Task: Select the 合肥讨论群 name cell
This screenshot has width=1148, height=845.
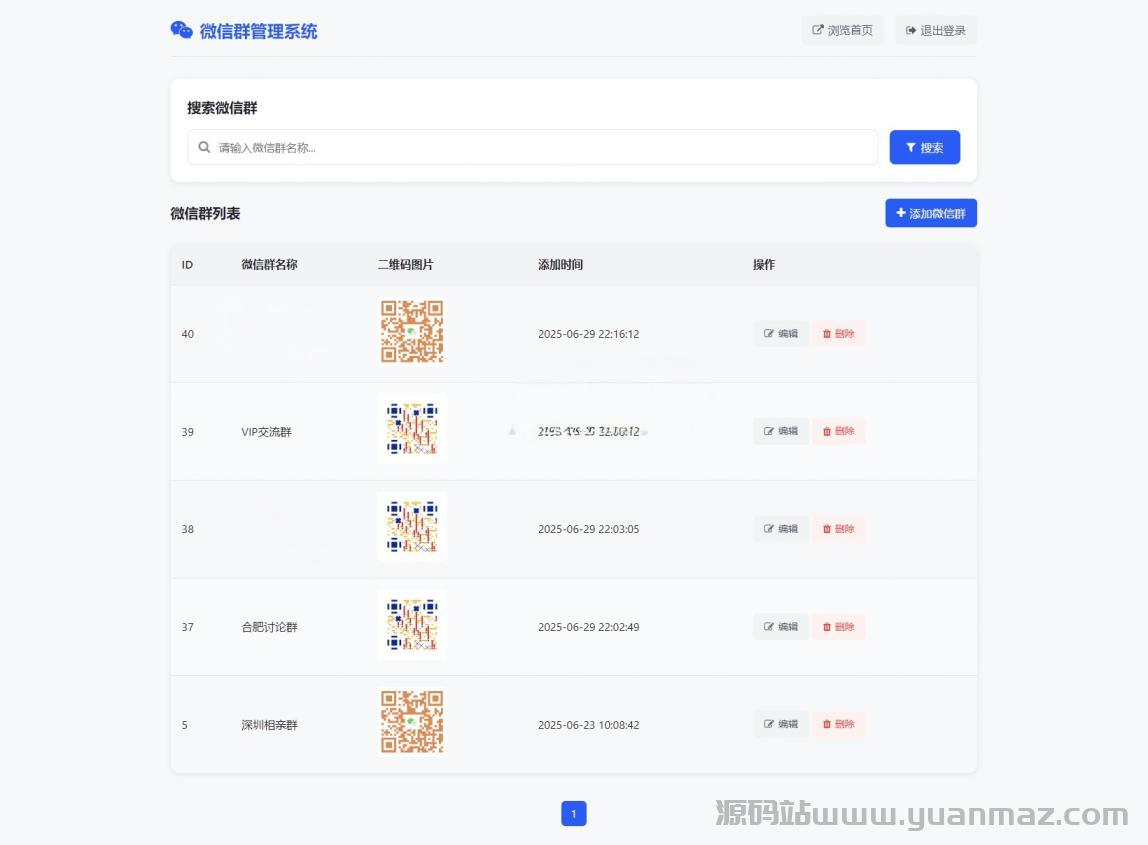Action: [269, 627]
